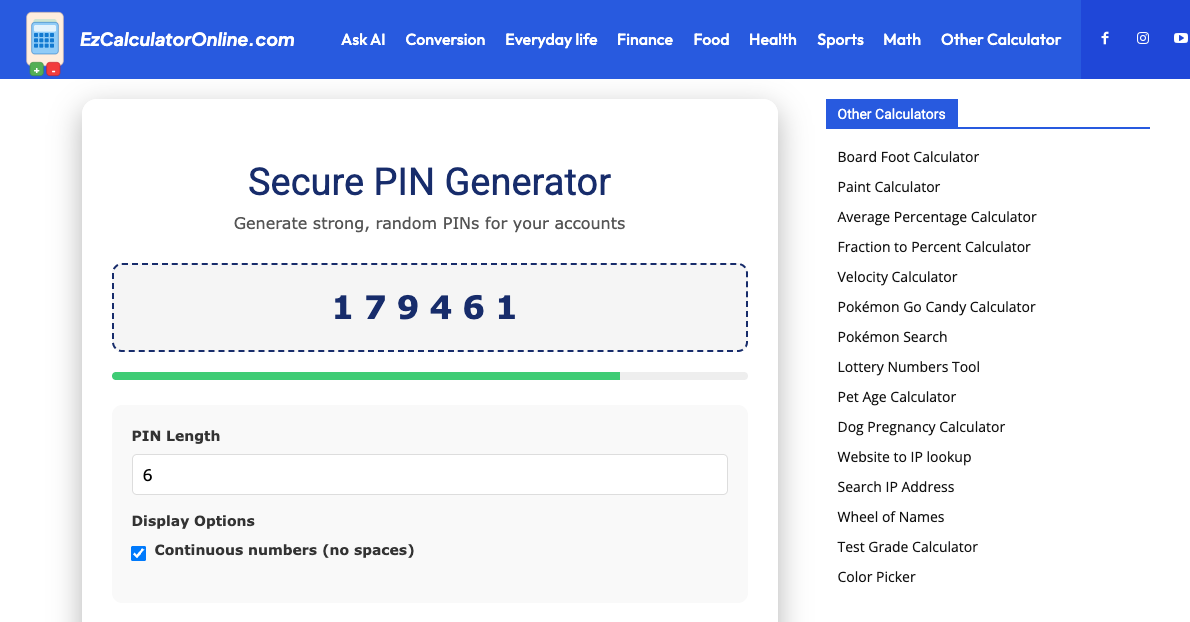Visit the Pokémon Go Candy Calculator
This screenshot has width=1190, height=622.
(936, 307)
